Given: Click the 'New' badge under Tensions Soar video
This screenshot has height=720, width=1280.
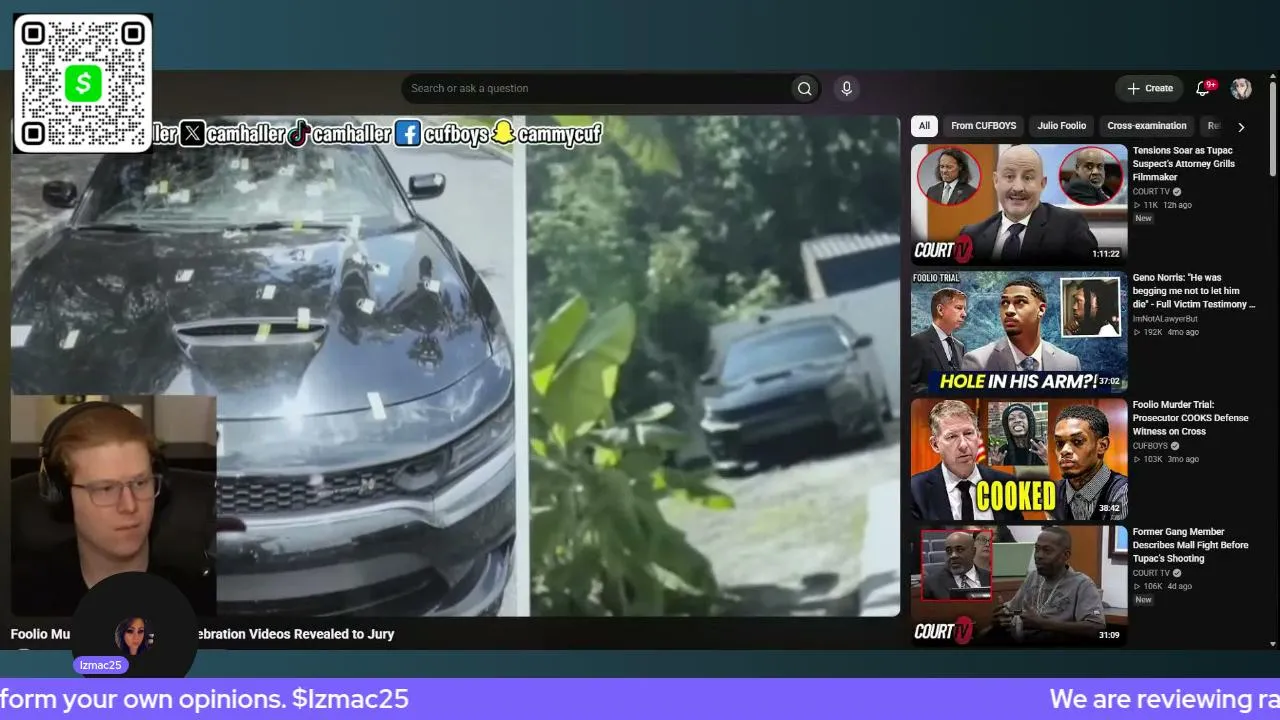Looking at the screenshot, I should (1143, 218).
